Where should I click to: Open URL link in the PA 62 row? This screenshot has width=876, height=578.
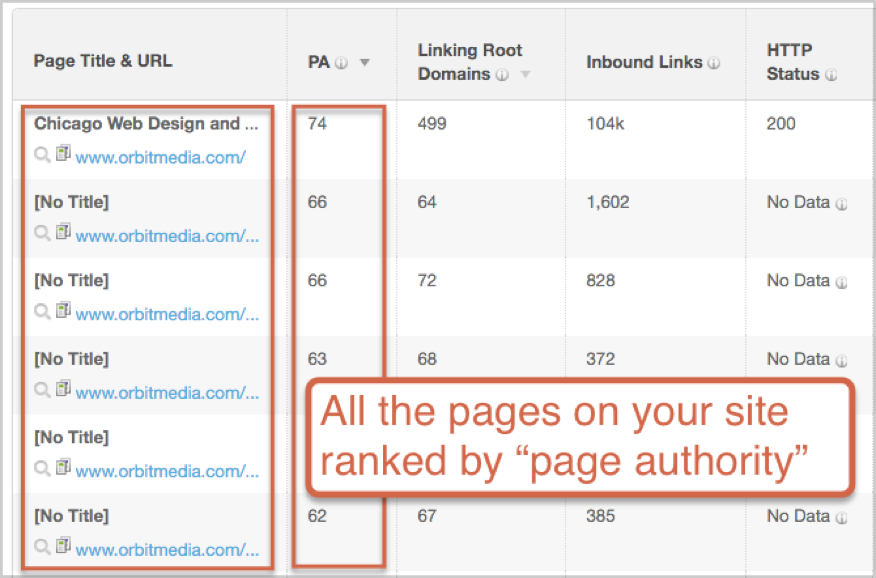point(167,550)
